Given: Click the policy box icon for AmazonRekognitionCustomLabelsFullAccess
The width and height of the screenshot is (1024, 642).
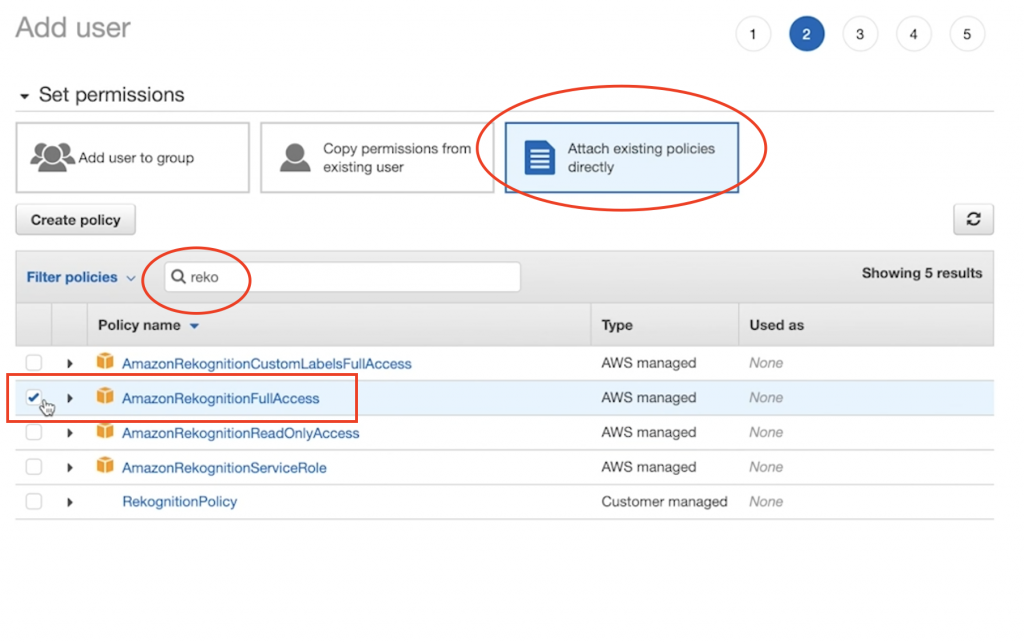Looking at the screenshot, I should 105,362.
